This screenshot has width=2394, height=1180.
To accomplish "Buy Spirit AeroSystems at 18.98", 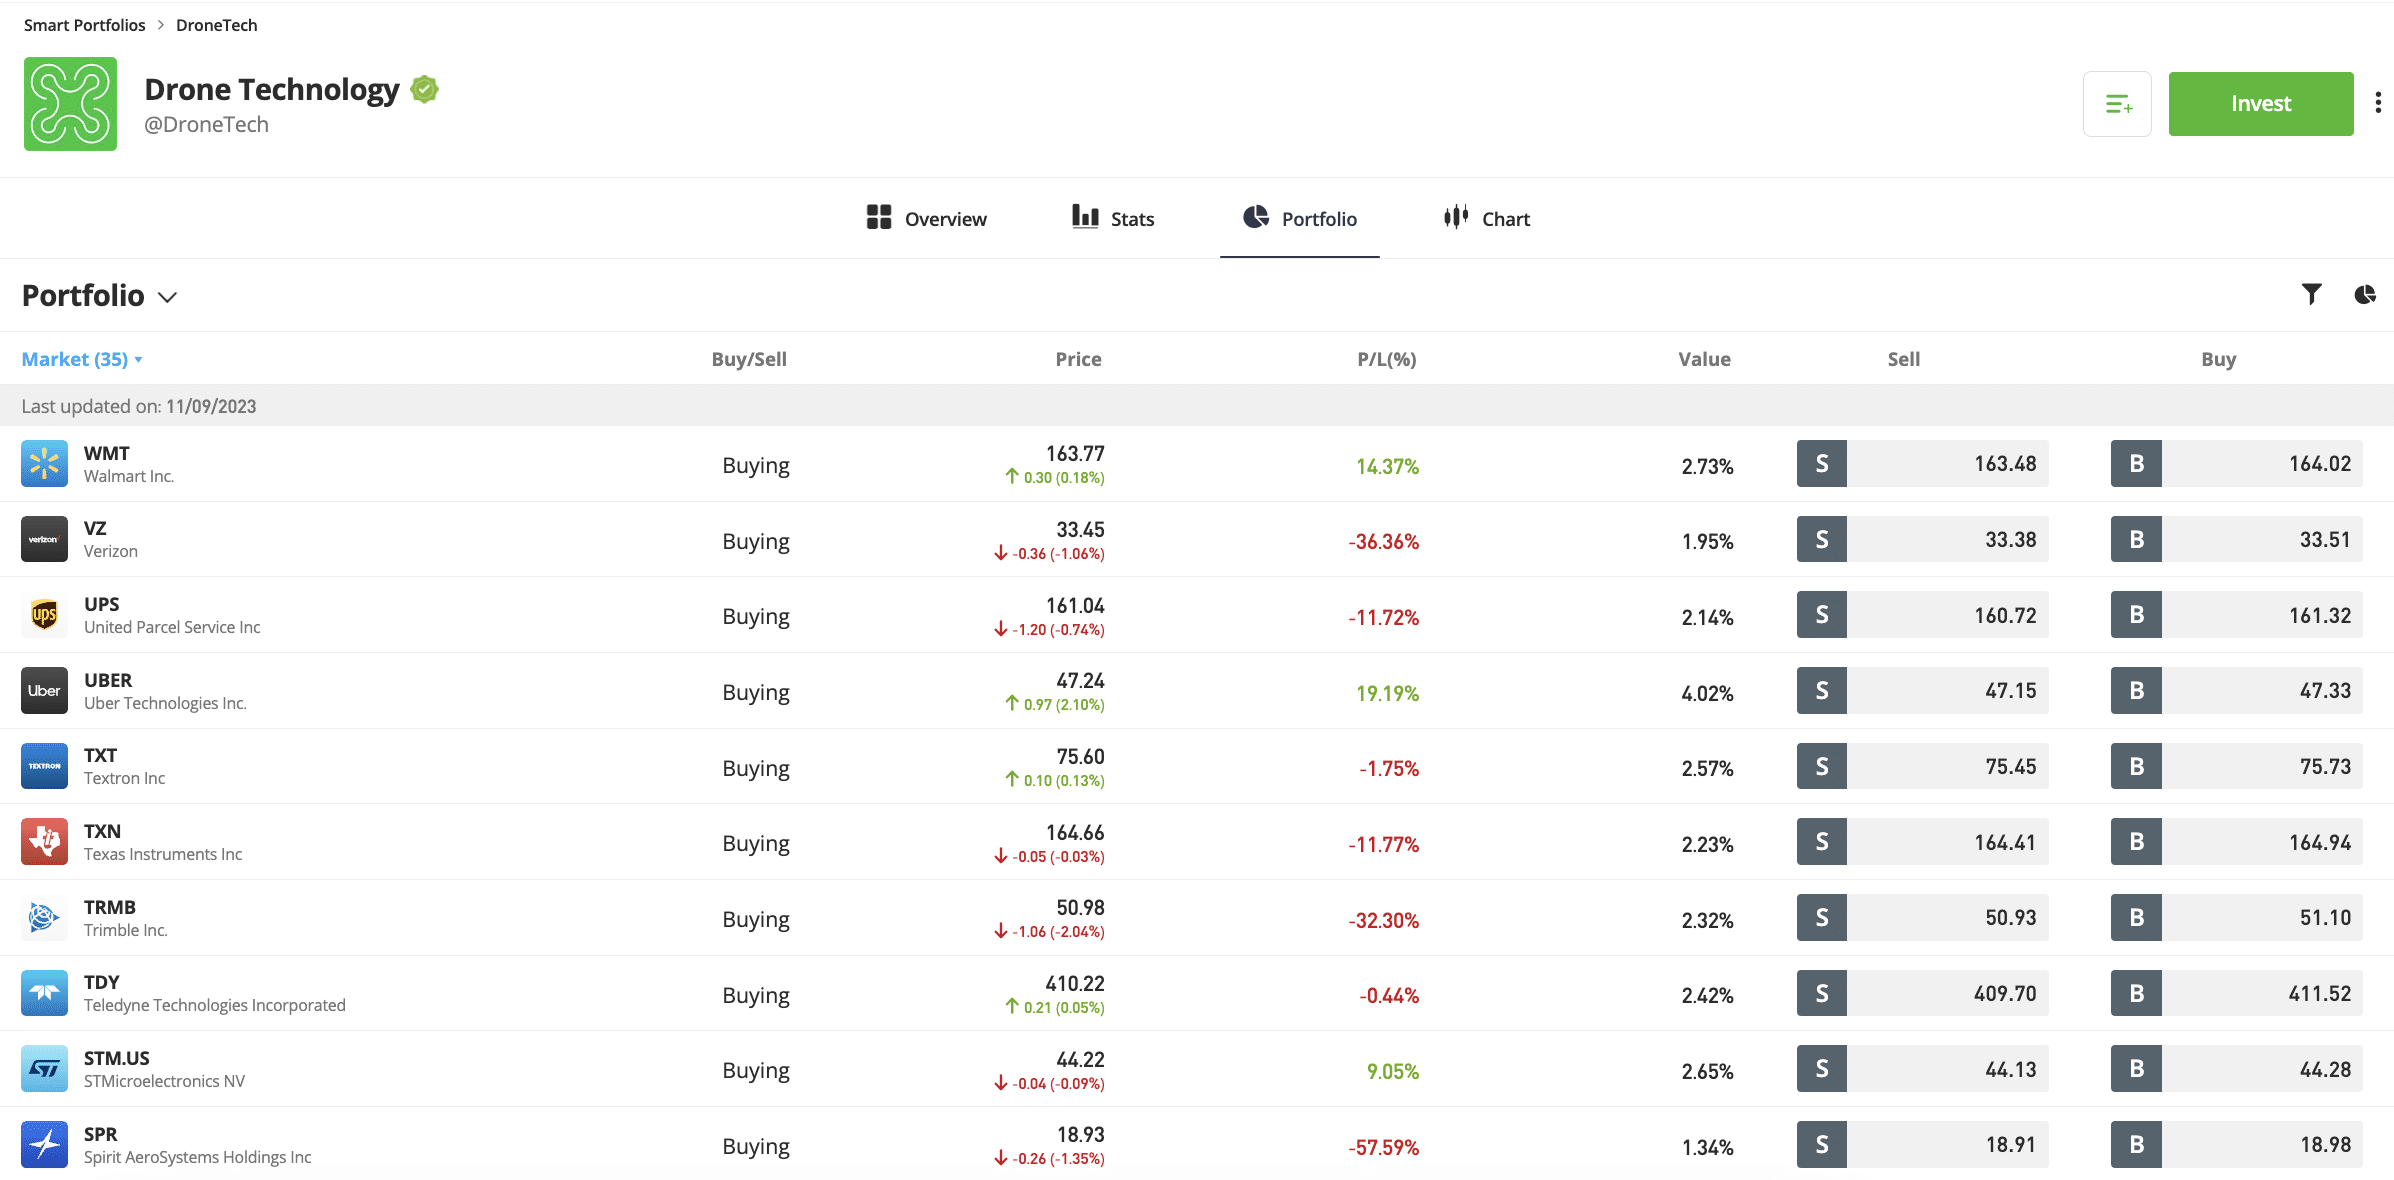I will point(2237,1145).
